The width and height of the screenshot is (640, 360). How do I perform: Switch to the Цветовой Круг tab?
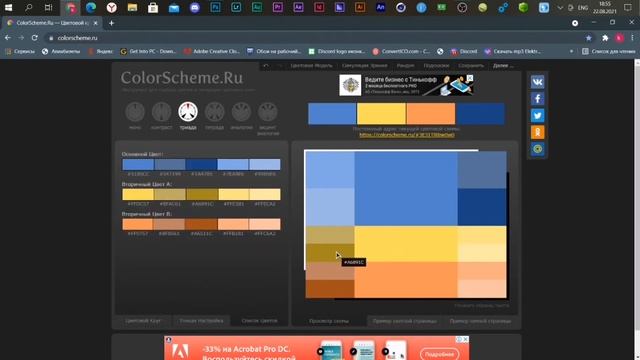click(143, 321)
